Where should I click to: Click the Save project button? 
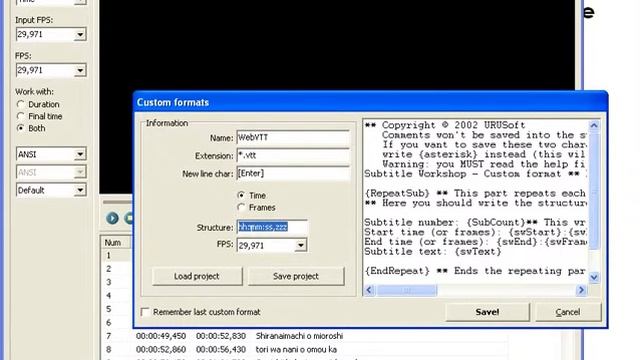(x=296, y=276)
